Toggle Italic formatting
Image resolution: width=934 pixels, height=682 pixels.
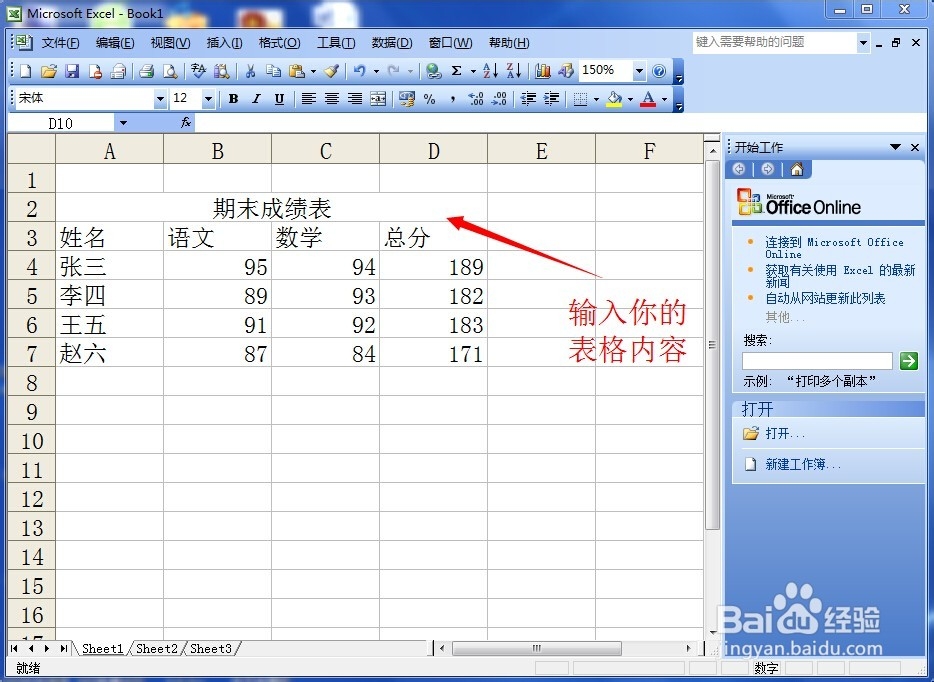(x=256, y=99)
